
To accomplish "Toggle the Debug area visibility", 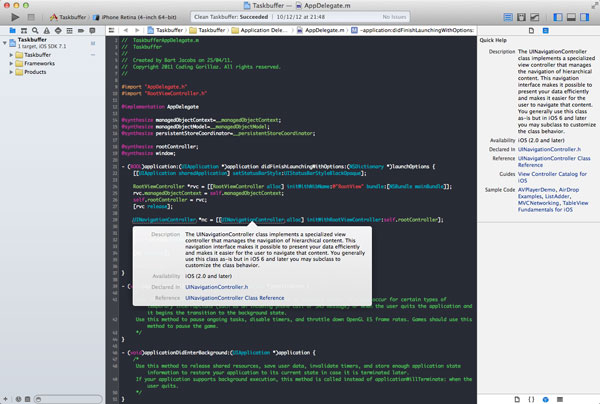I will click(571, 17).
